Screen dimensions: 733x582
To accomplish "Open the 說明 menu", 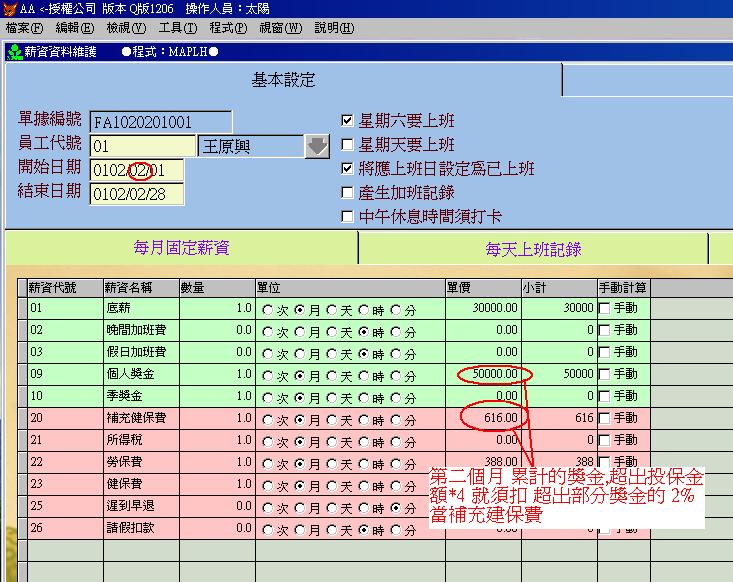I will point(334,28).
